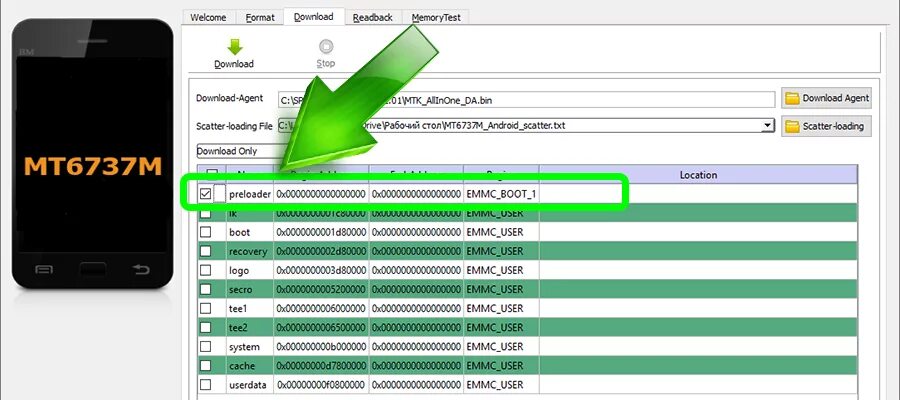Click the recovery partition name
Viewport: 900px width, 400px height.
248,251
